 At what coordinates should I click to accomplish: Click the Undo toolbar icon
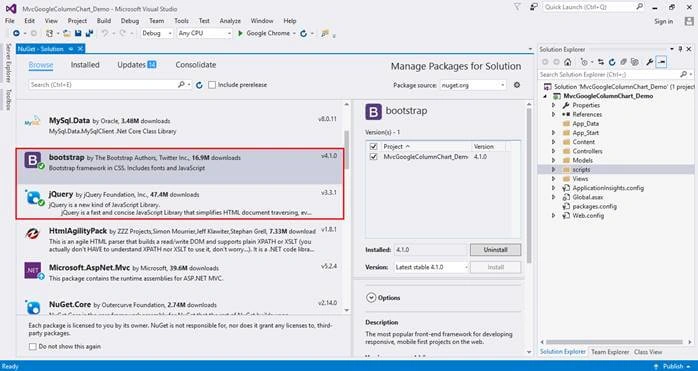click(x=105, y=33)
